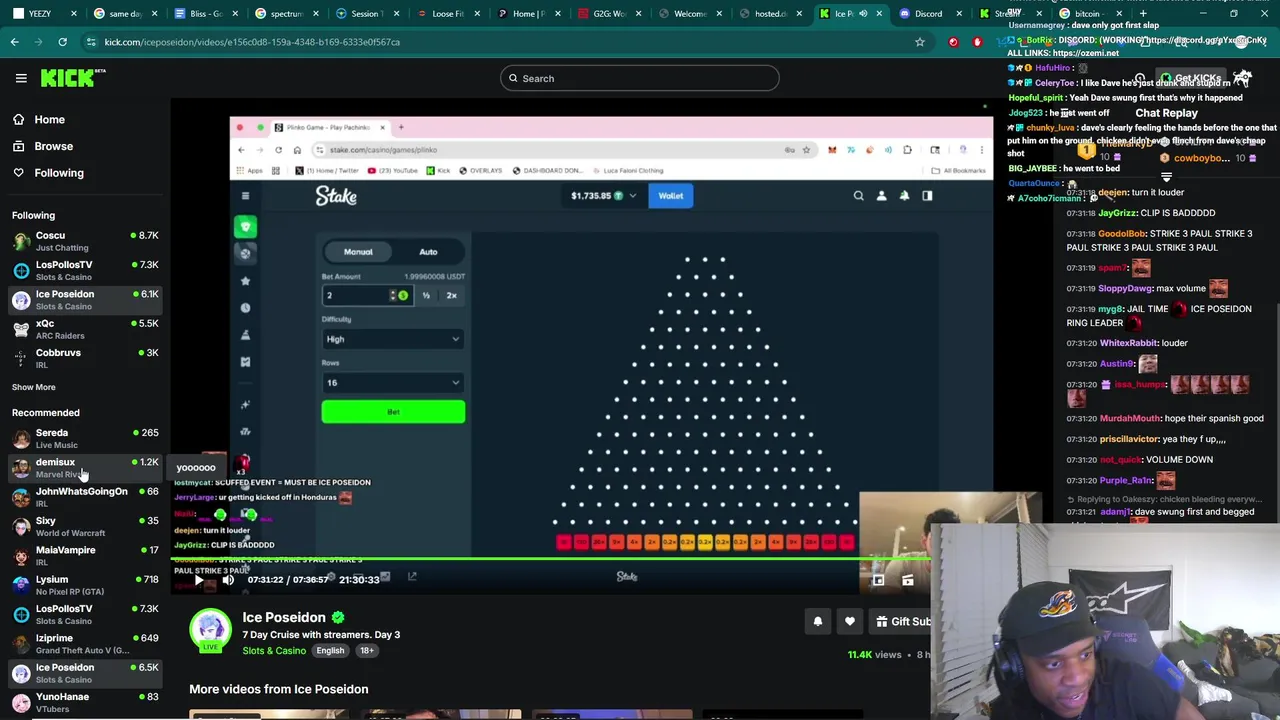The width and height of the screenshot is (1280, 720).
Task: Click the heart follow icon
Action: (850, 621)
